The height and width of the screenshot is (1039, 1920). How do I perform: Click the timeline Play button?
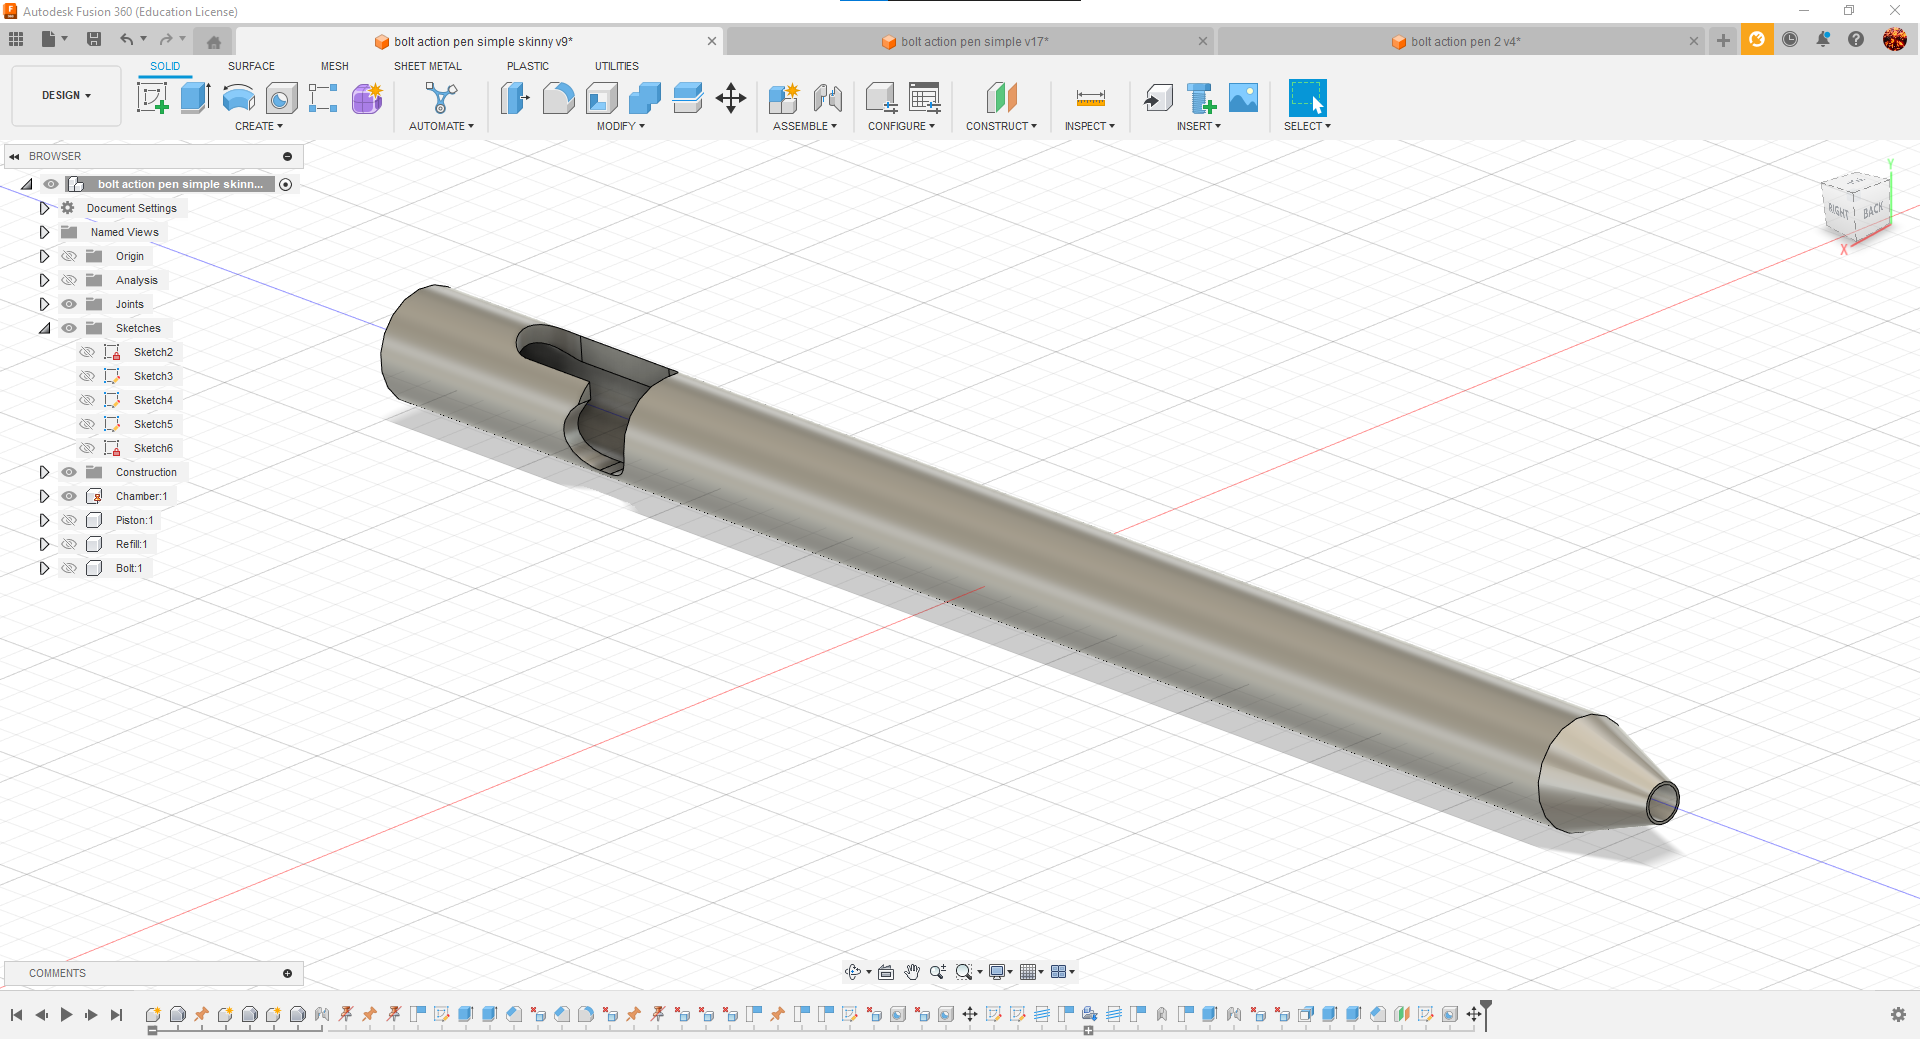coord(66,1015)
